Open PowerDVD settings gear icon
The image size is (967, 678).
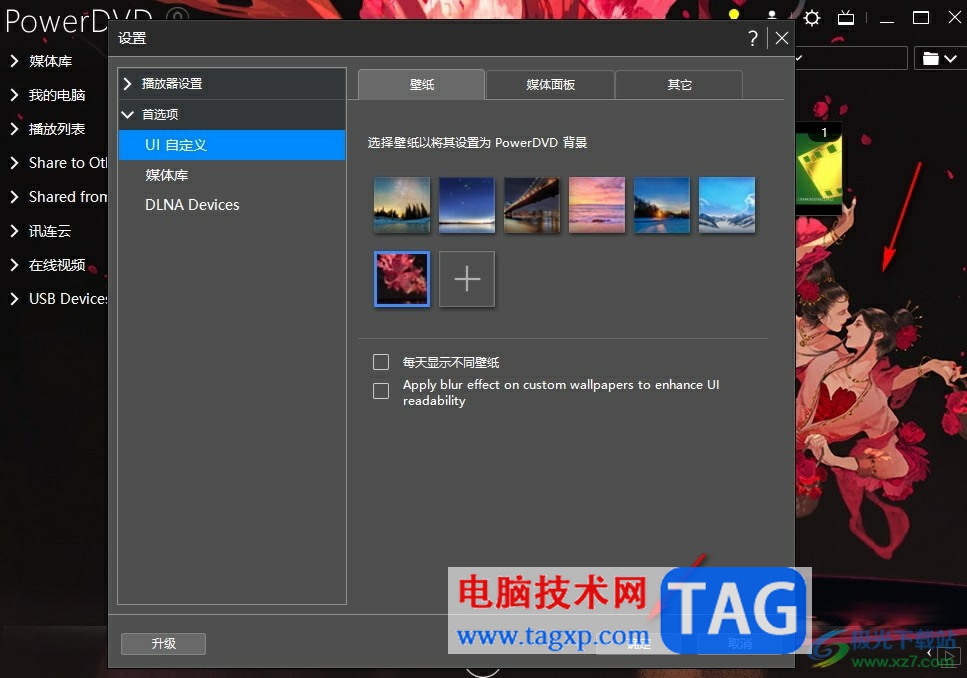(812, 18)
